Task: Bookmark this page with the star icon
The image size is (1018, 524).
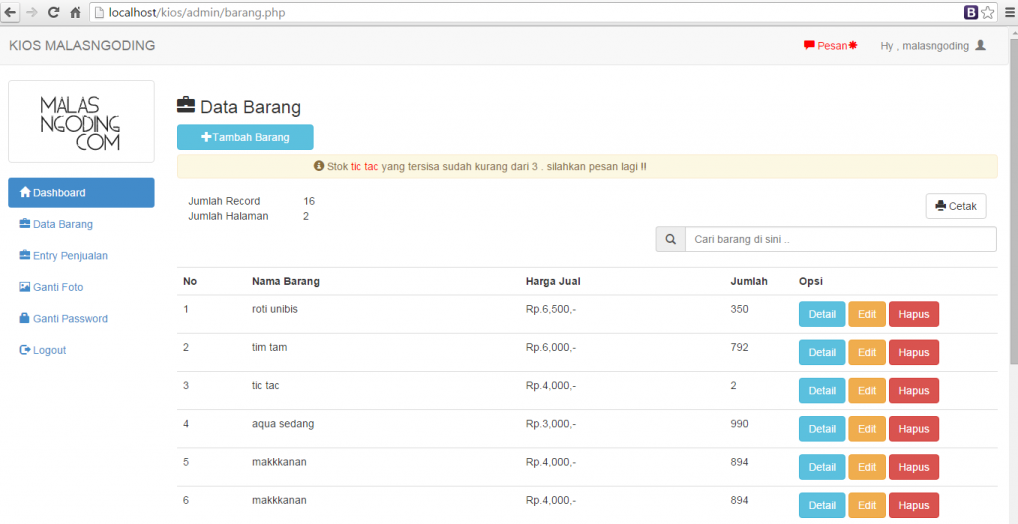Action: [988, 12]
